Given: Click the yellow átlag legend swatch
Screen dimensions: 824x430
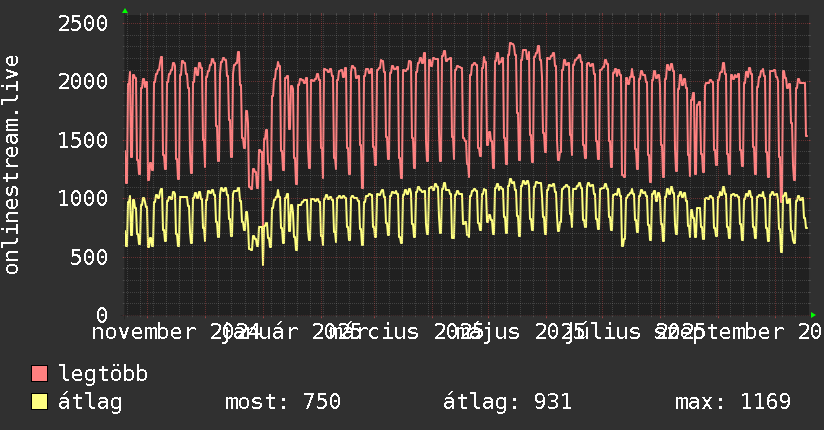Looking at the screenshot, I should 39,401.
